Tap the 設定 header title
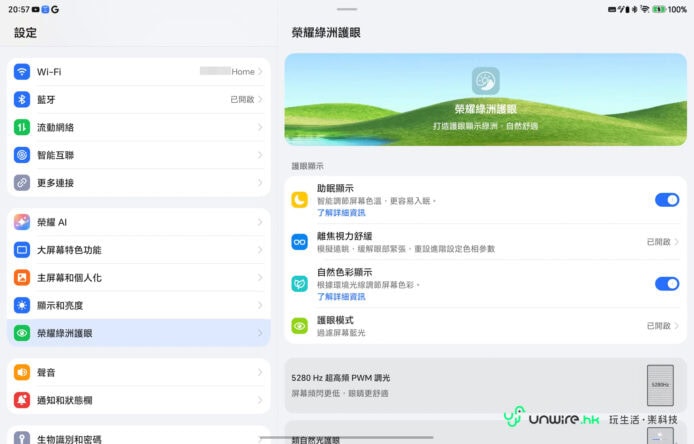 click(25, 33)
